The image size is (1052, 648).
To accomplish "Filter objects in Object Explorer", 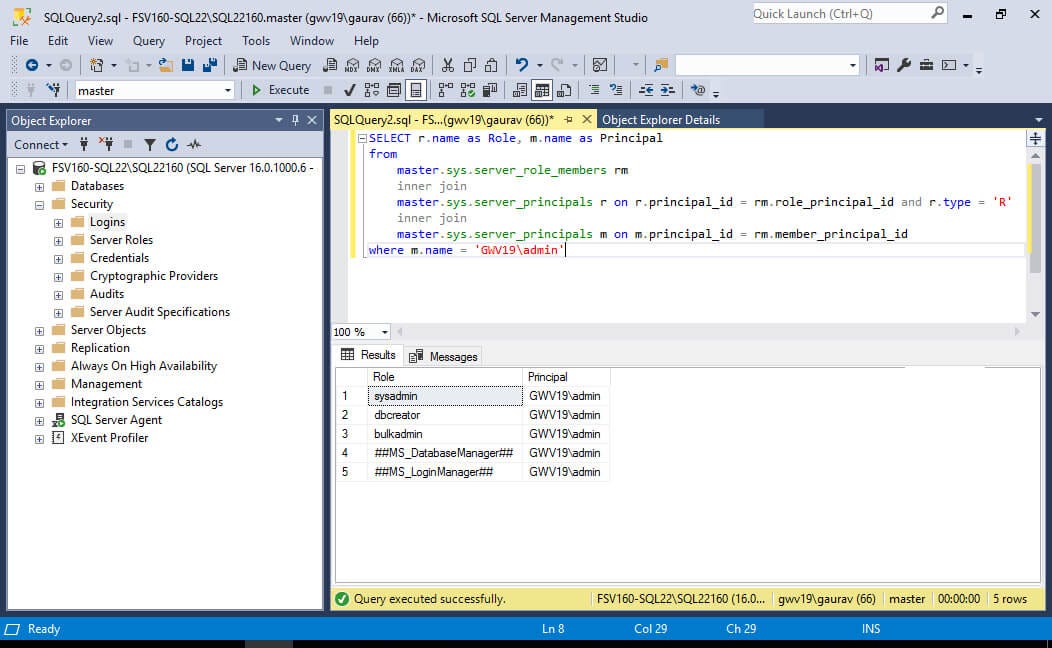I will click(x=150, y=144).
